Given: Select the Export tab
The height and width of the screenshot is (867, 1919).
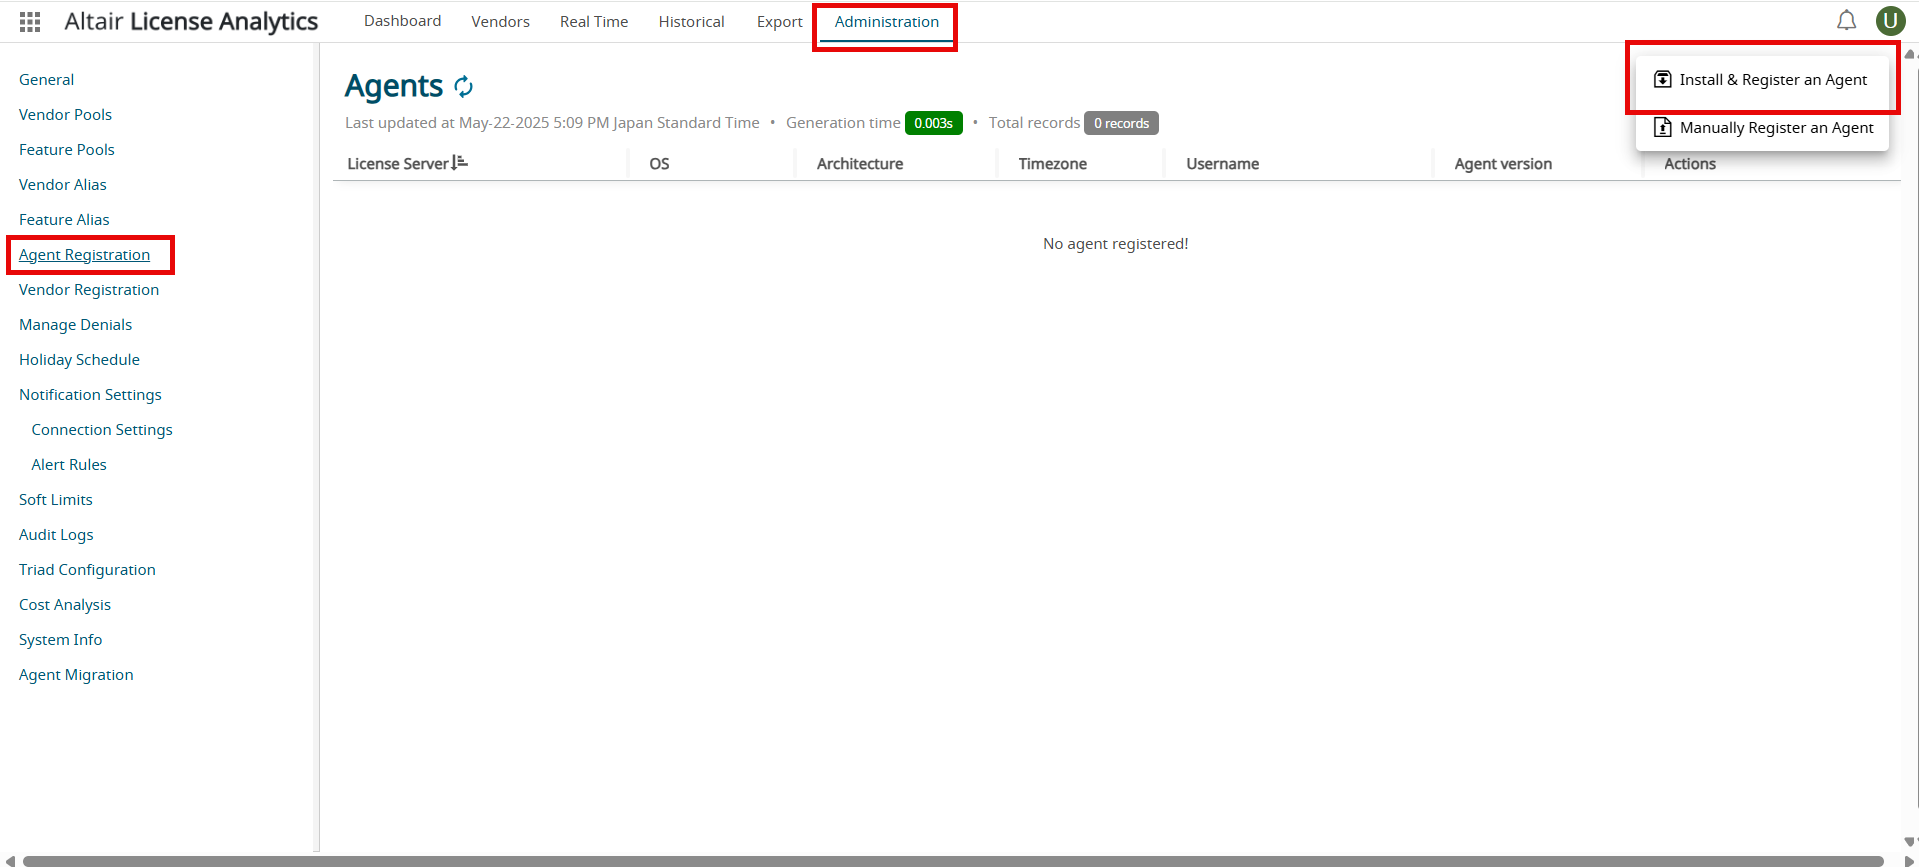Looking at the screenshot, I should [779, 21].
